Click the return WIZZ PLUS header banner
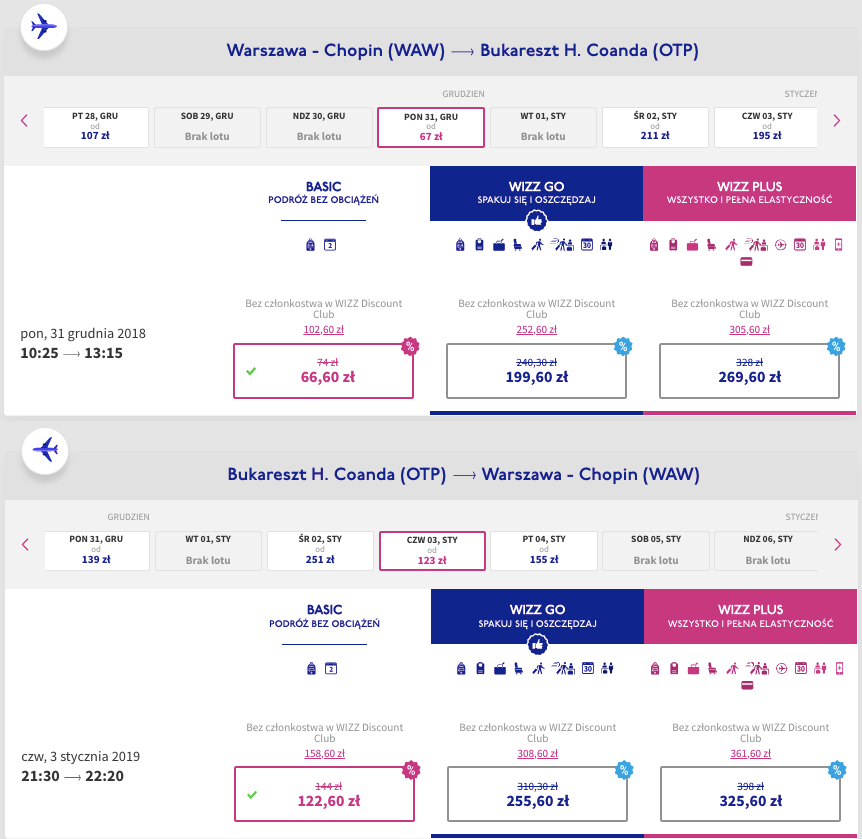 click(x=750, y=616)
